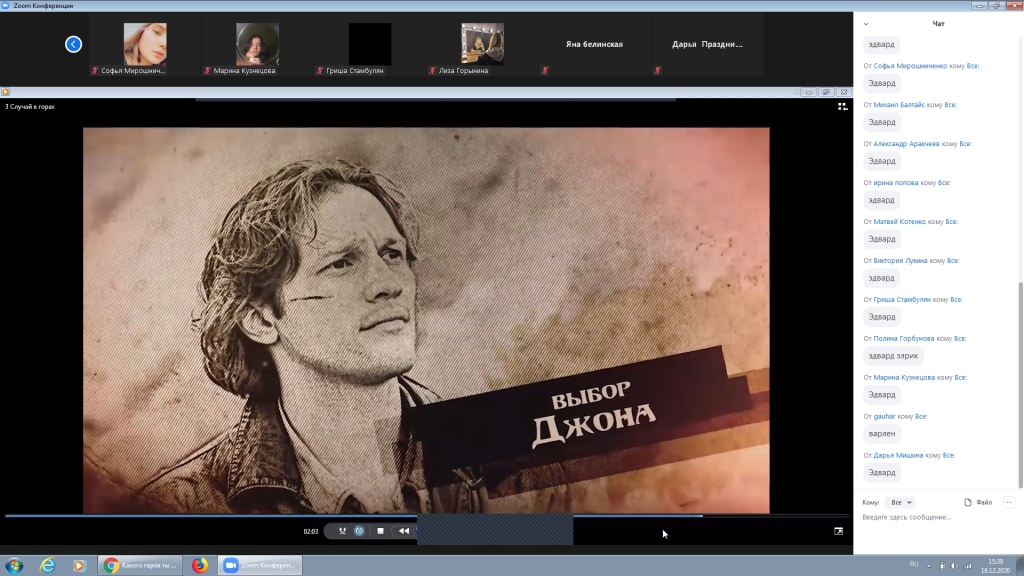Viewport: 1024px width, 576px height.
Task: Open the Windows Start menu
Action: tap(14, 566)
